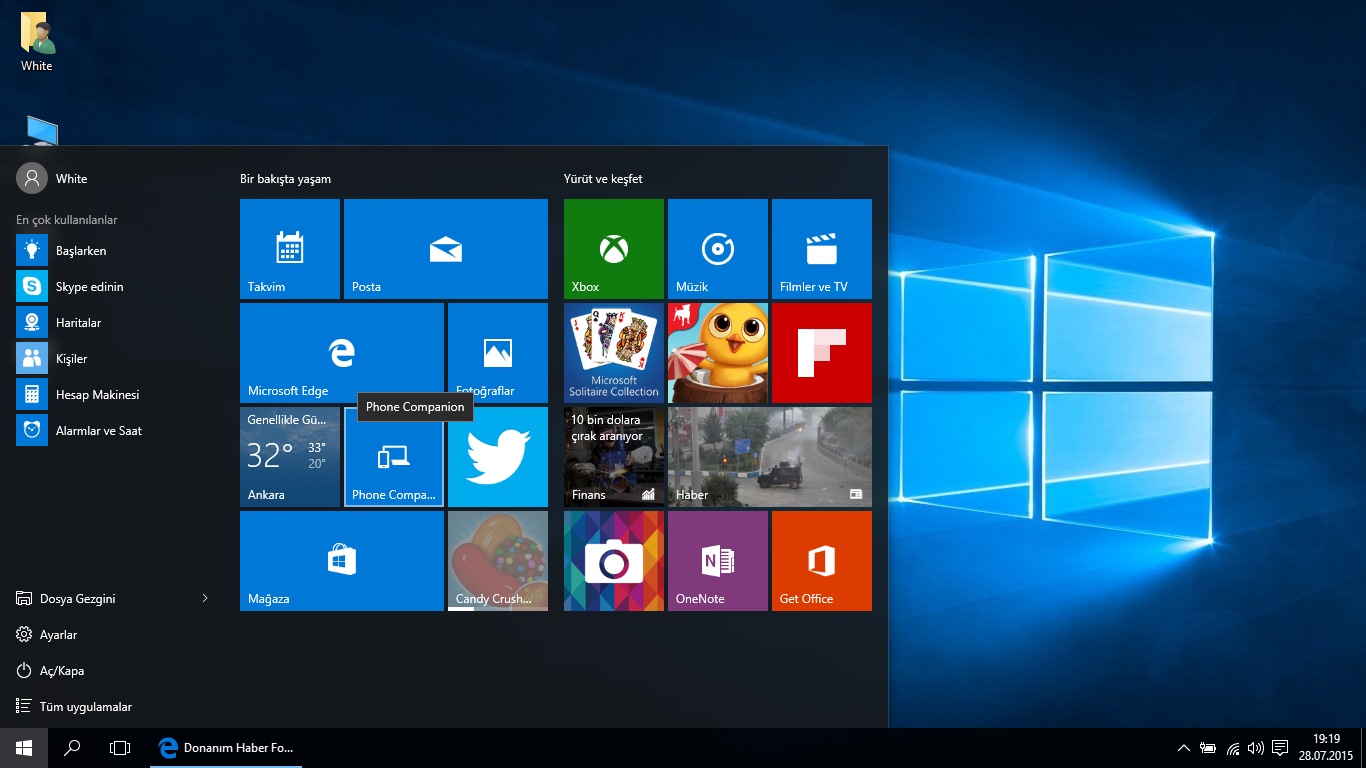Screen dimensions: 1366x768
Task: Launch the Candy Crush tile
Action: (x=498, y=561)
